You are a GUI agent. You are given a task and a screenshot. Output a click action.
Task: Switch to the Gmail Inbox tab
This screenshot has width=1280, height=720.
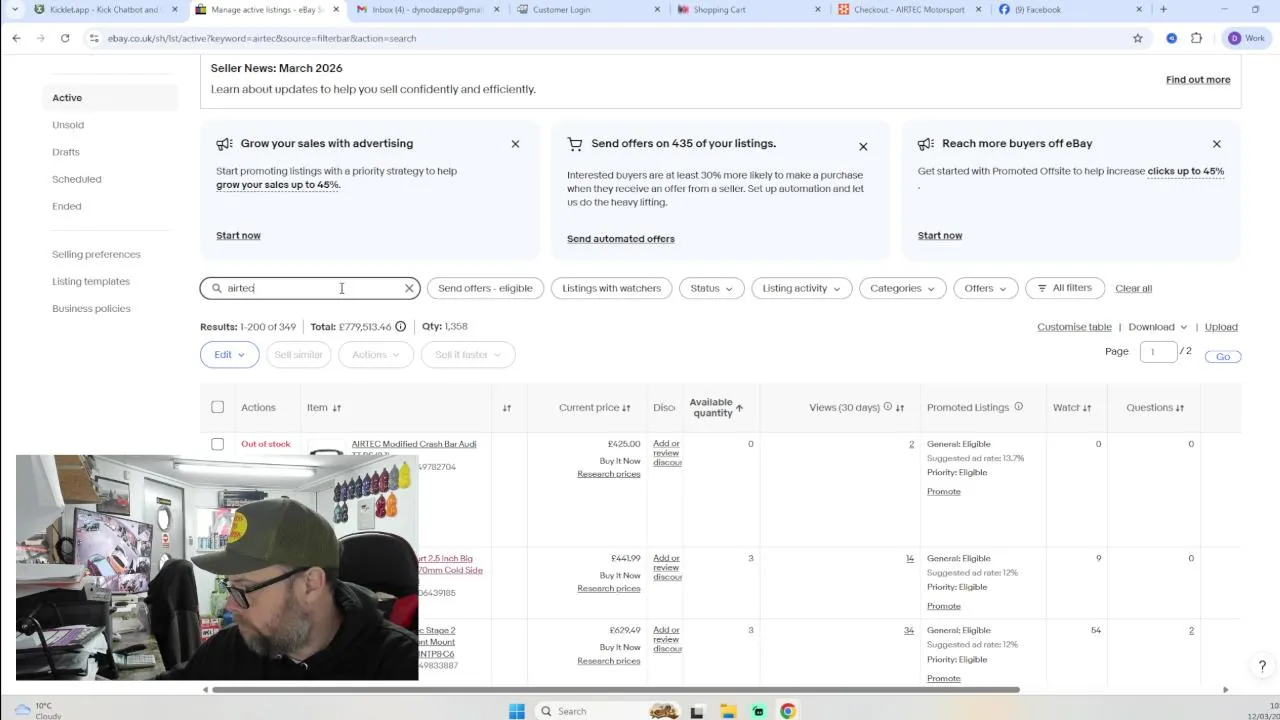(427, 9)
